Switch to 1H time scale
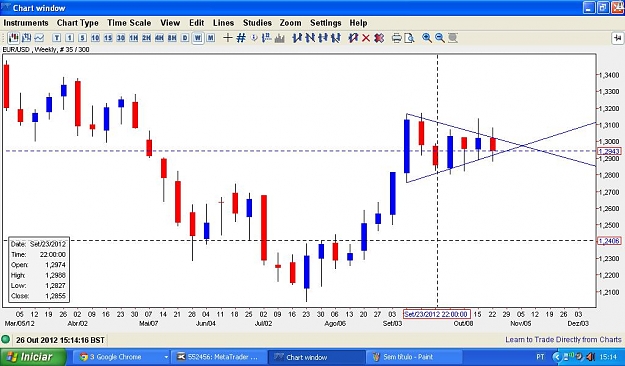 click(134, 38)
